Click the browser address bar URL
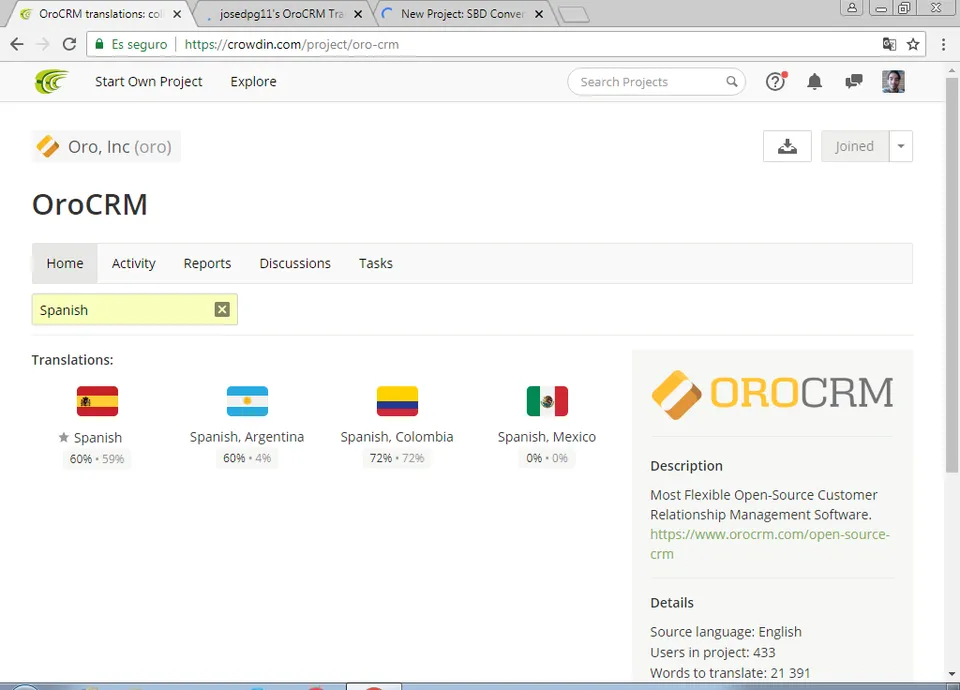The image size is (960, 690). point(291,45)
